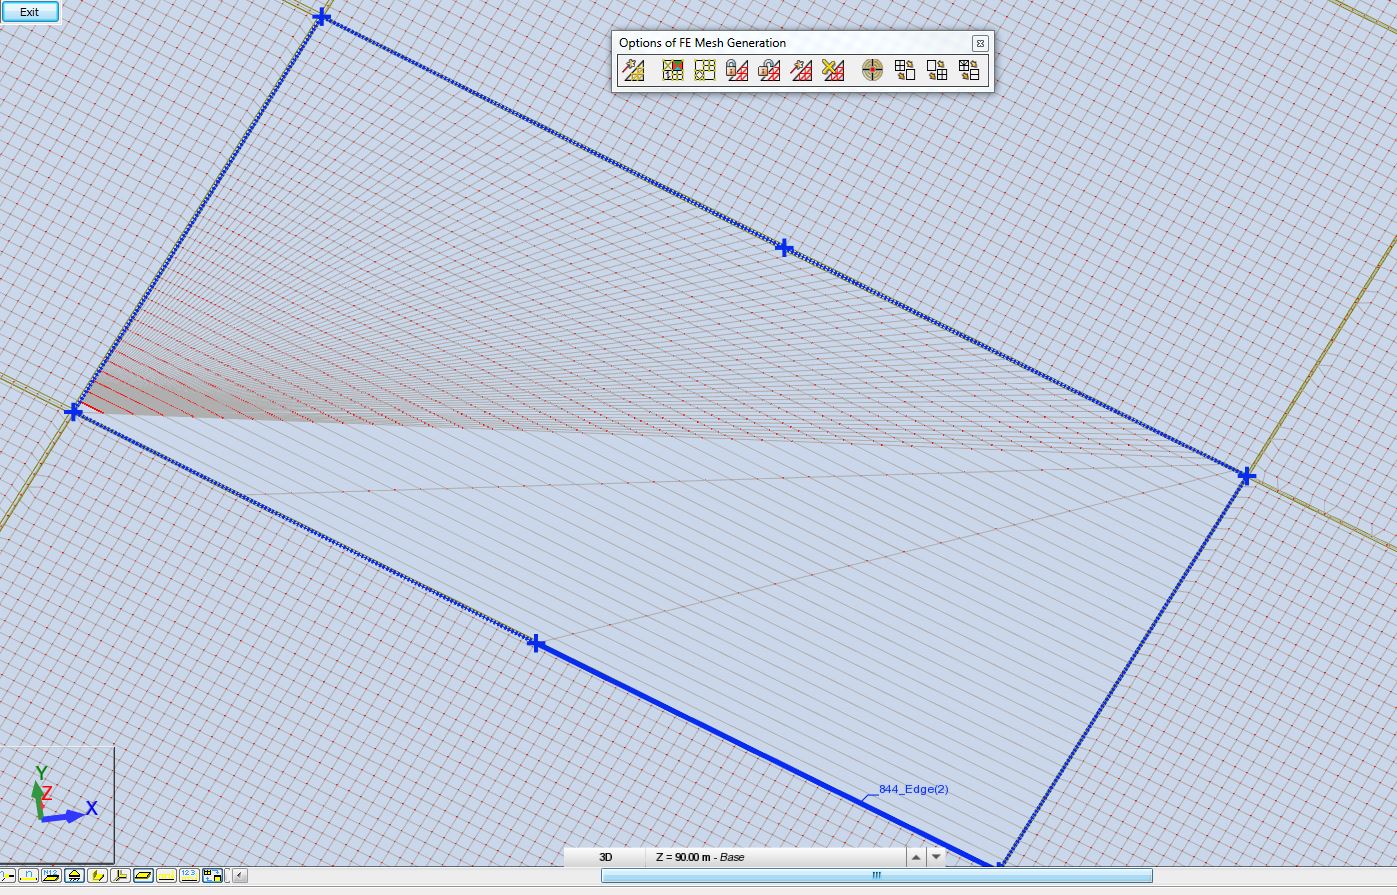This screenshot has height=895, width=1397.
Task: Click the yellow outlined mesh grid icon
Action: [705, 70]
